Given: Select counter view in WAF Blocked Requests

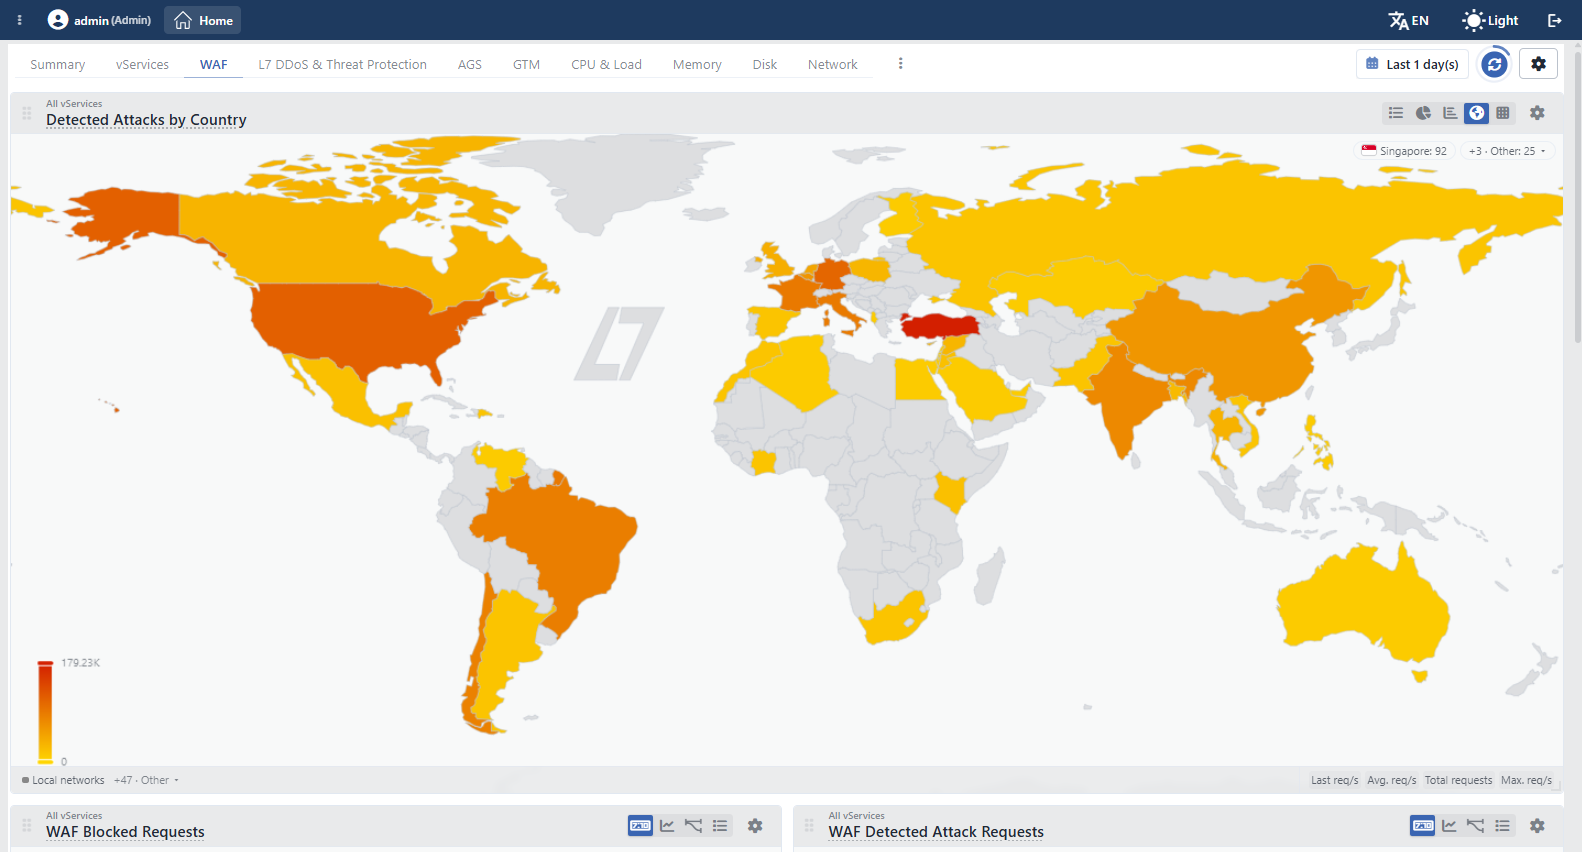Looking at the screenshot, I should [640, 825].
